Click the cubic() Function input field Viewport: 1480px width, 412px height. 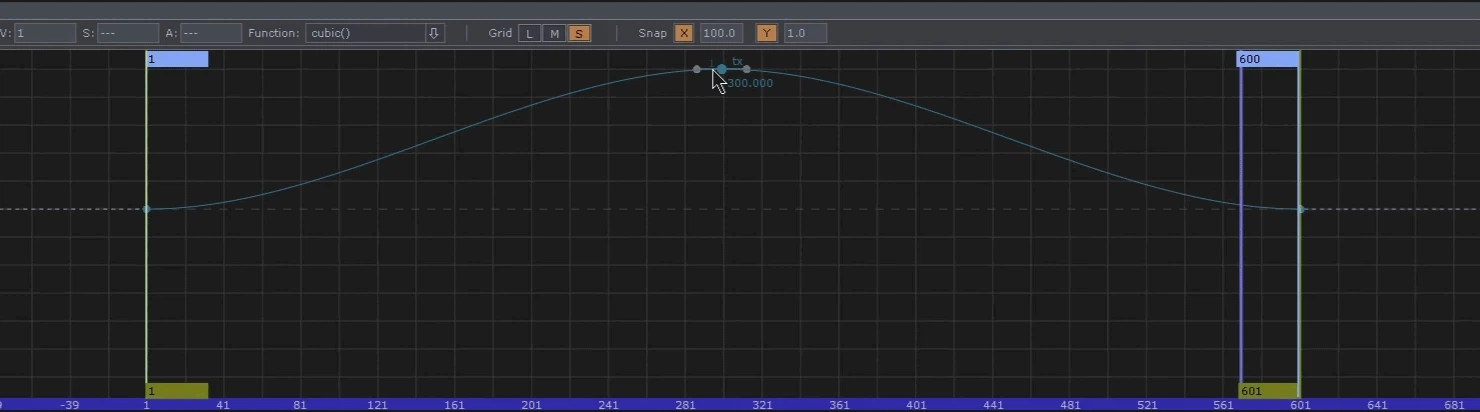point(365,33)
